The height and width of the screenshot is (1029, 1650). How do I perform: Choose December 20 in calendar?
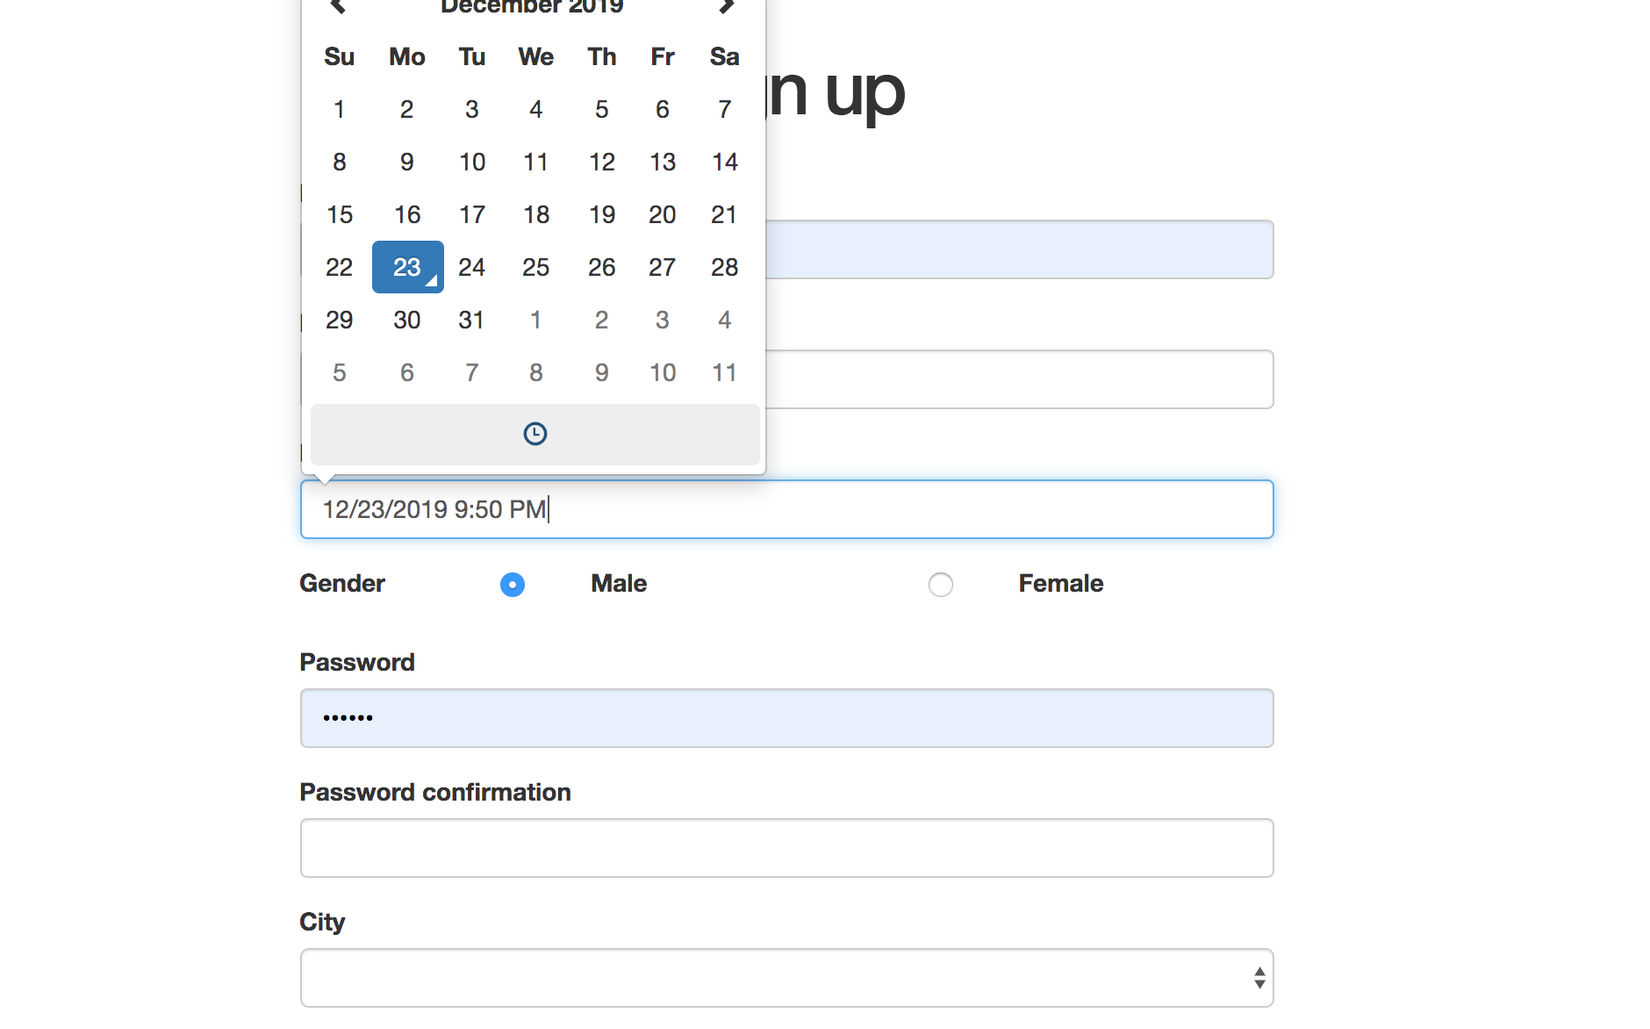[x=662, y=215]
